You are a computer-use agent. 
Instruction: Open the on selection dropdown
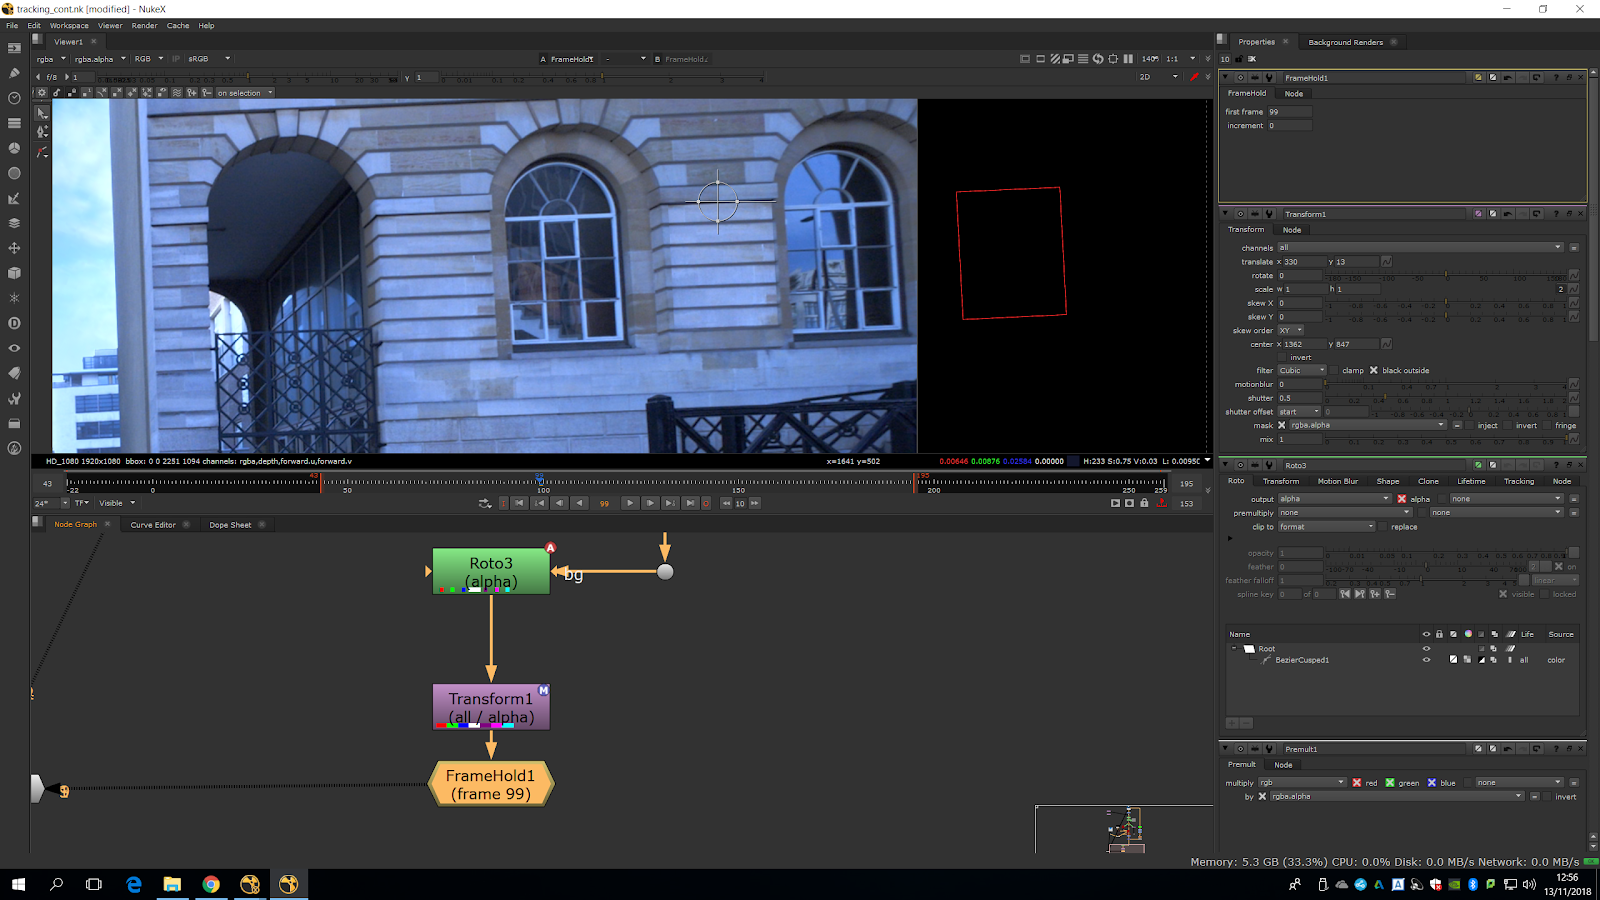point(244,93)
